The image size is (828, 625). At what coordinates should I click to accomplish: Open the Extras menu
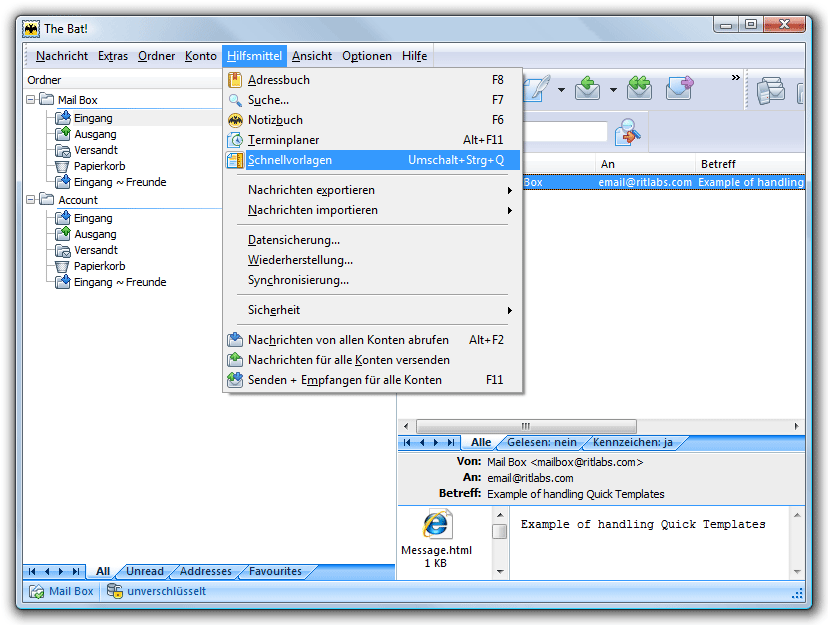point(112,56)
